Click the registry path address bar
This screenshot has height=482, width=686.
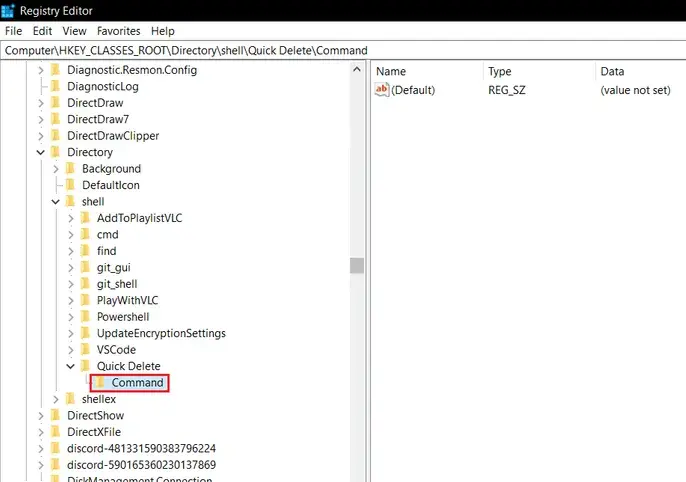(x=343, y=50)
